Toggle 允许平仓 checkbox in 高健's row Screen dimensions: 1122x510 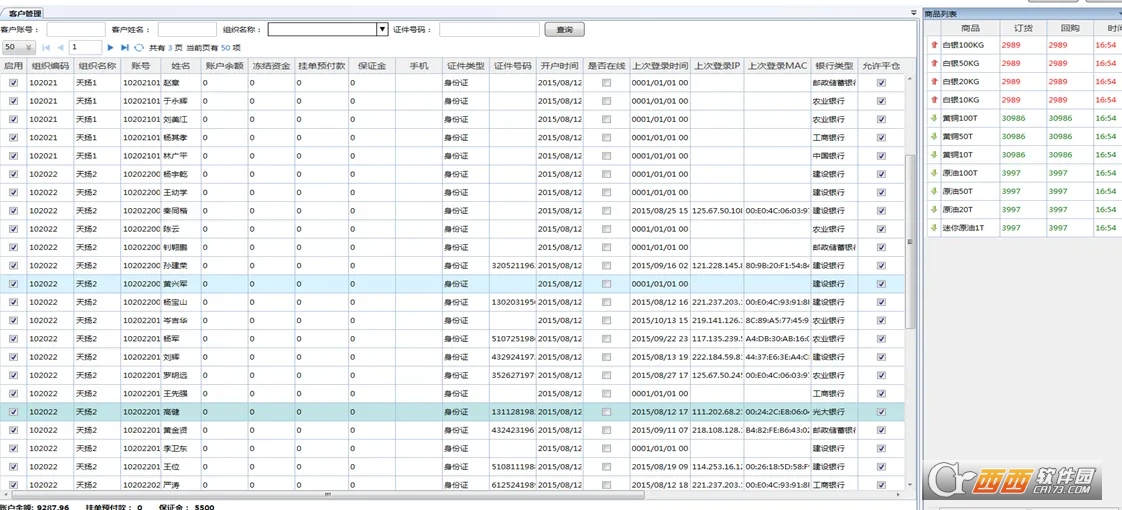[x=881, y=412]
